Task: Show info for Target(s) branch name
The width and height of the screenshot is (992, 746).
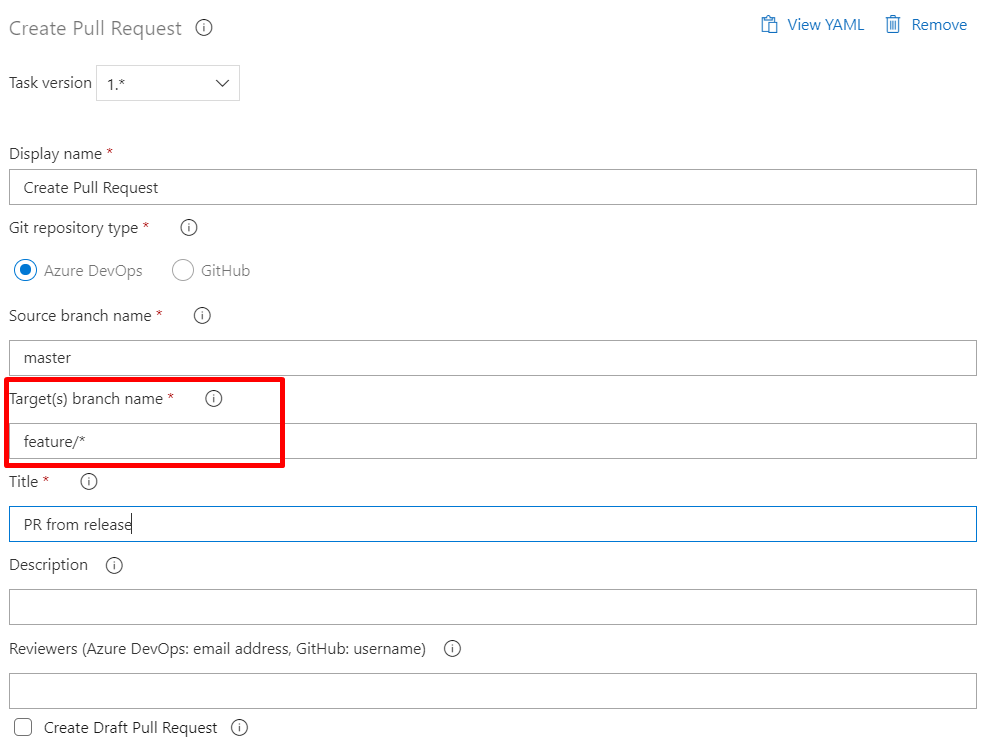Action: pos(213,399)
